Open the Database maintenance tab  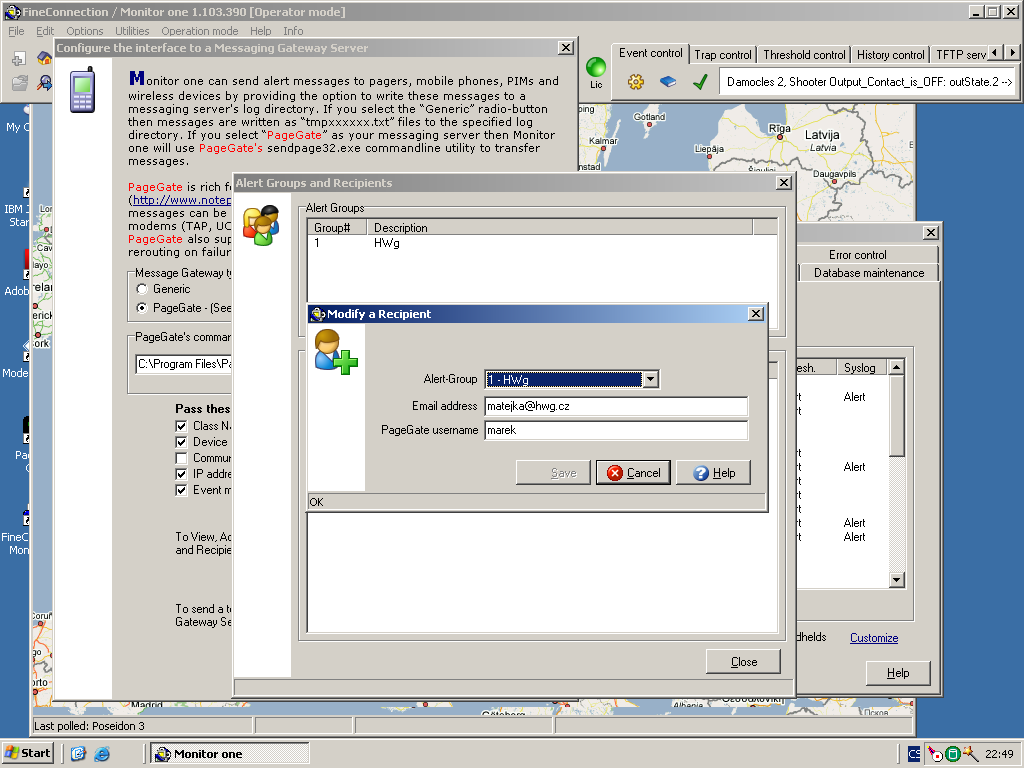pyautogui.click(x=869, y=273)
